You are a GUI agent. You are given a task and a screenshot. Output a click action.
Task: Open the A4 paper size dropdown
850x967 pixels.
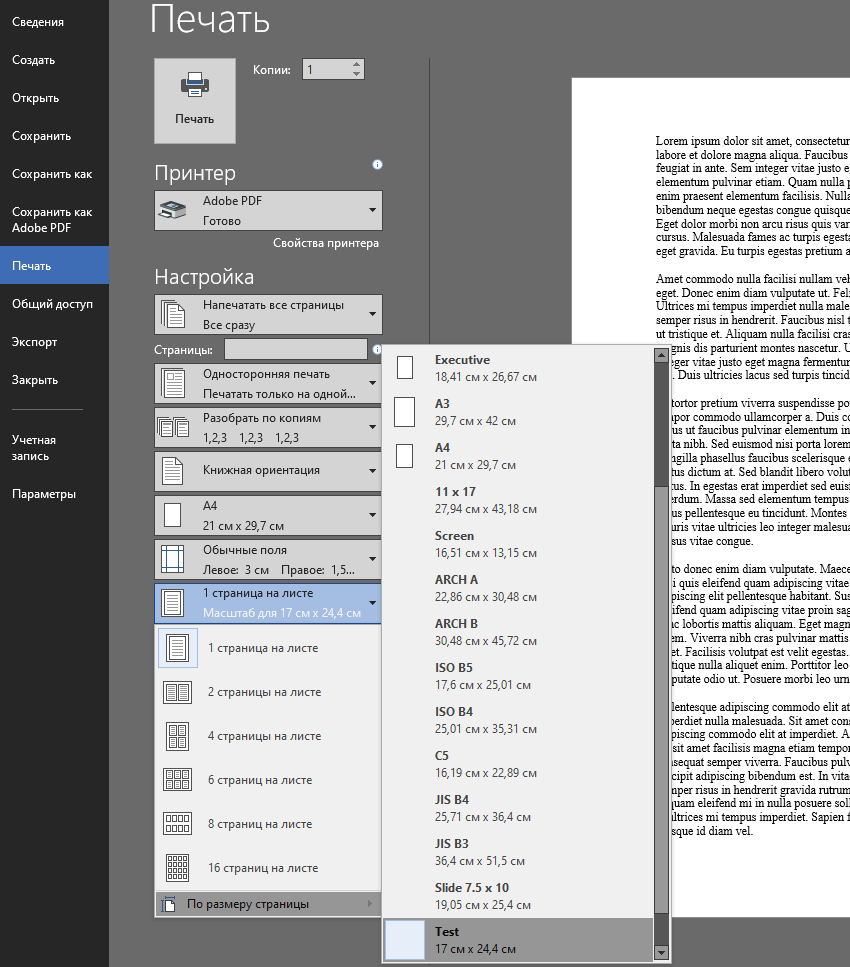[x=268, y=516]
